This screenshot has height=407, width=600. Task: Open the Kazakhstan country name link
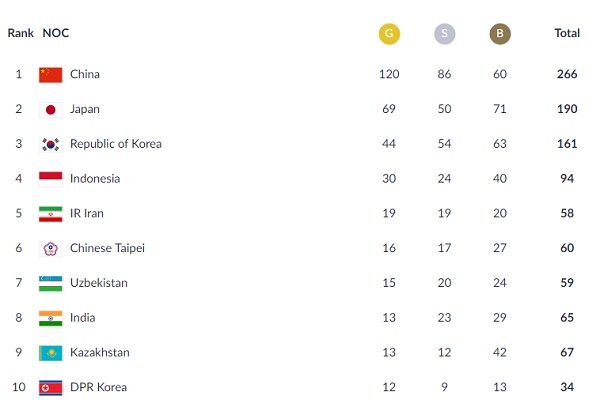[x=100, y=352]
